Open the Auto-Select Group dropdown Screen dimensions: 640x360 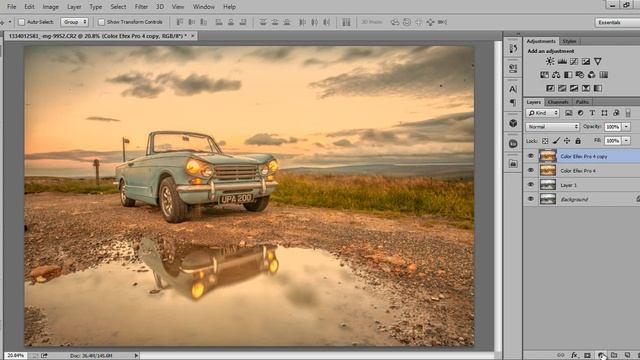point(74,22)
